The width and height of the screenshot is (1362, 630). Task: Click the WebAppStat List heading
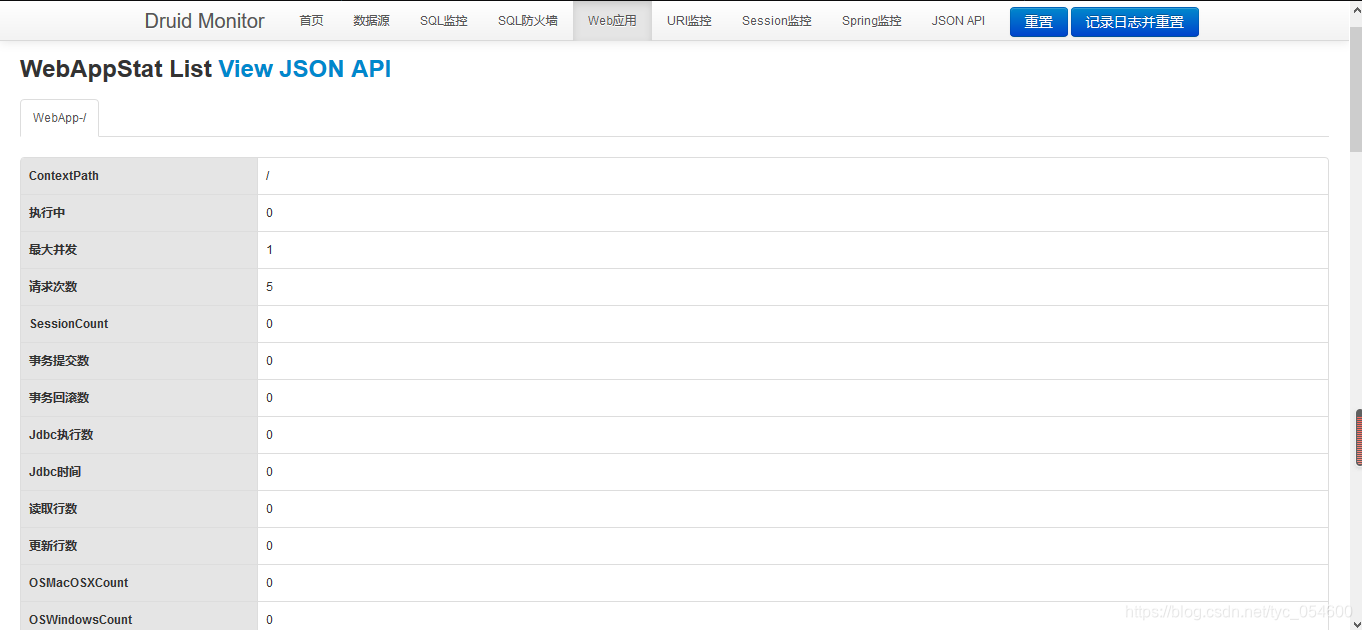[116, 69]
